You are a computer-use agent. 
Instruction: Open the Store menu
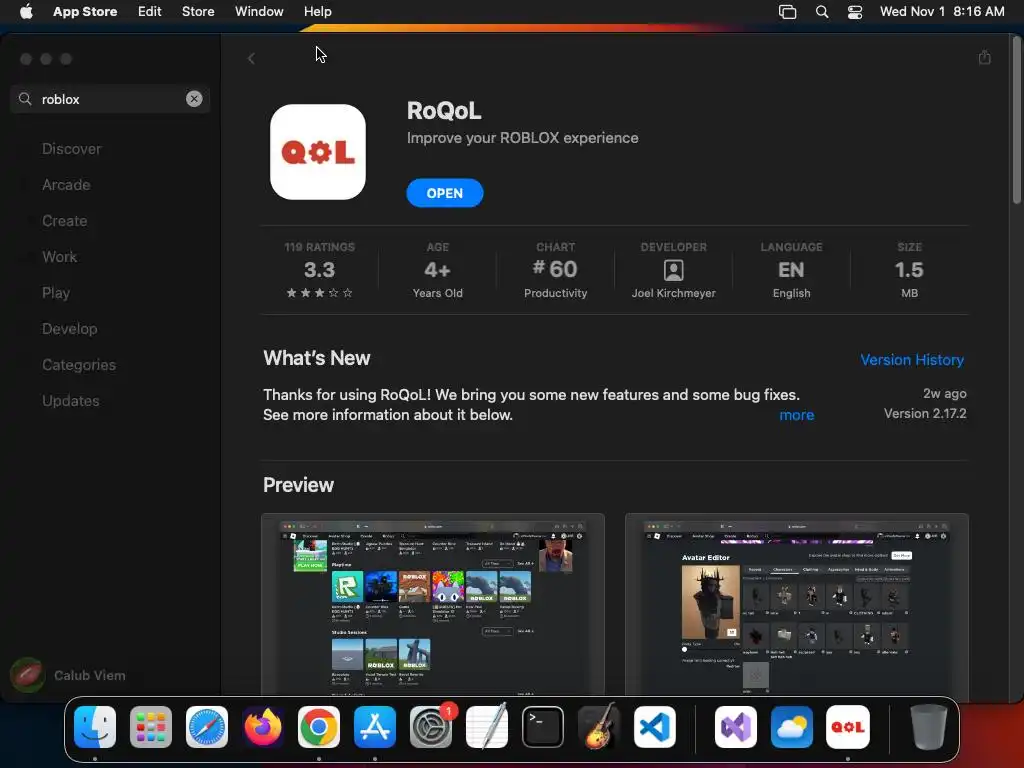tap(198, 11)
